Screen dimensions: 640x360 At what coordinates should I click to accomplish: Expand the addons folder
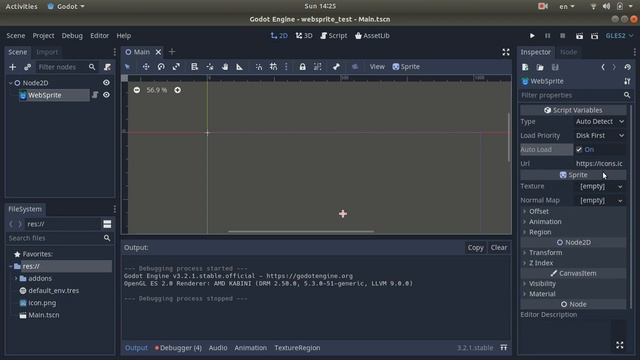click(x=16, y=278)
